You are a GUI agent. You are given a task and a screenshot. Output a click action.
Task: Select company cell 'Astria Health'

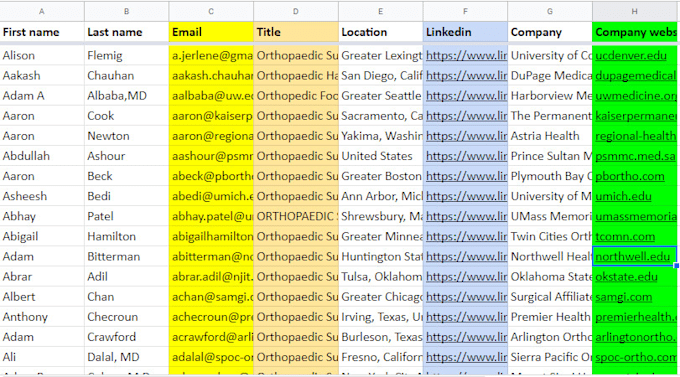(x=550, y=136)
